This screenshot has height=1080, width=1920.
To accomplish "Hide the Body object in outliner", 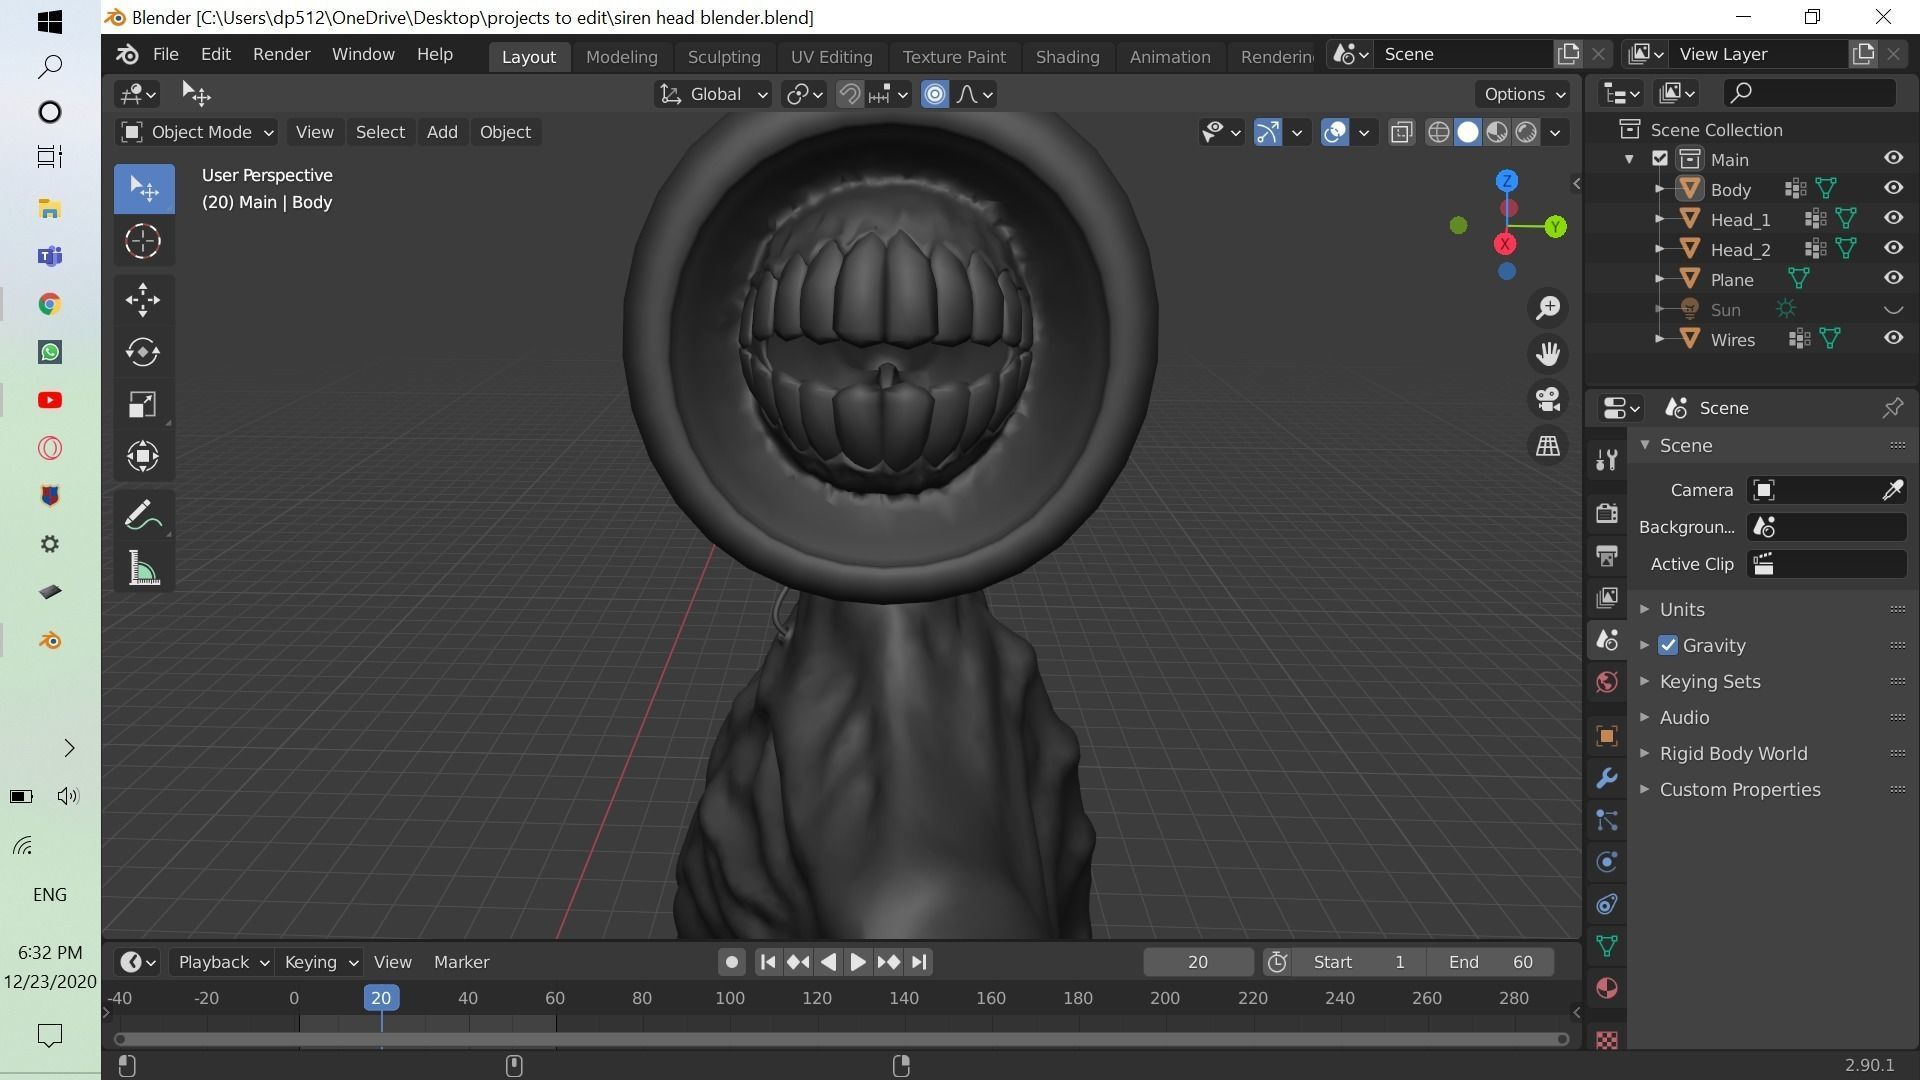I will 1893,188.
